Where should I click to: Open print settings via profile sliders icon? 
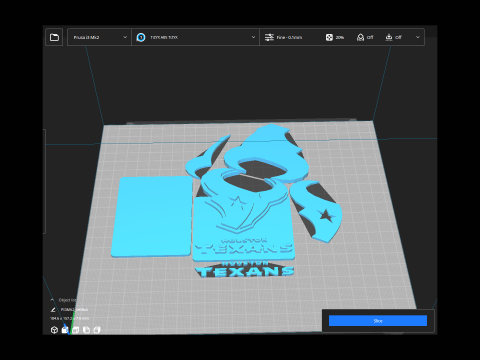269,37
